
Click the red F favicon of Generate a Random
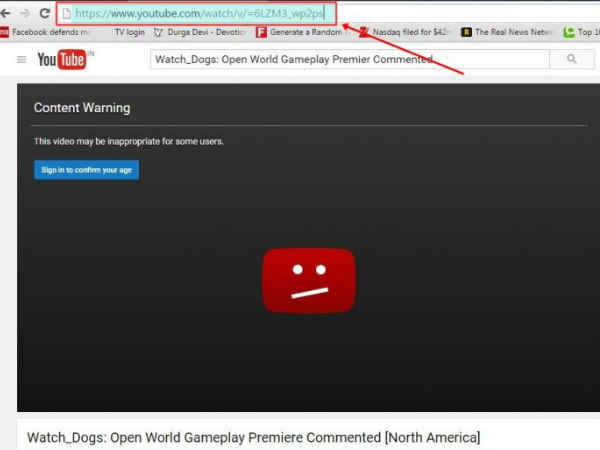(x=261, y=32)
